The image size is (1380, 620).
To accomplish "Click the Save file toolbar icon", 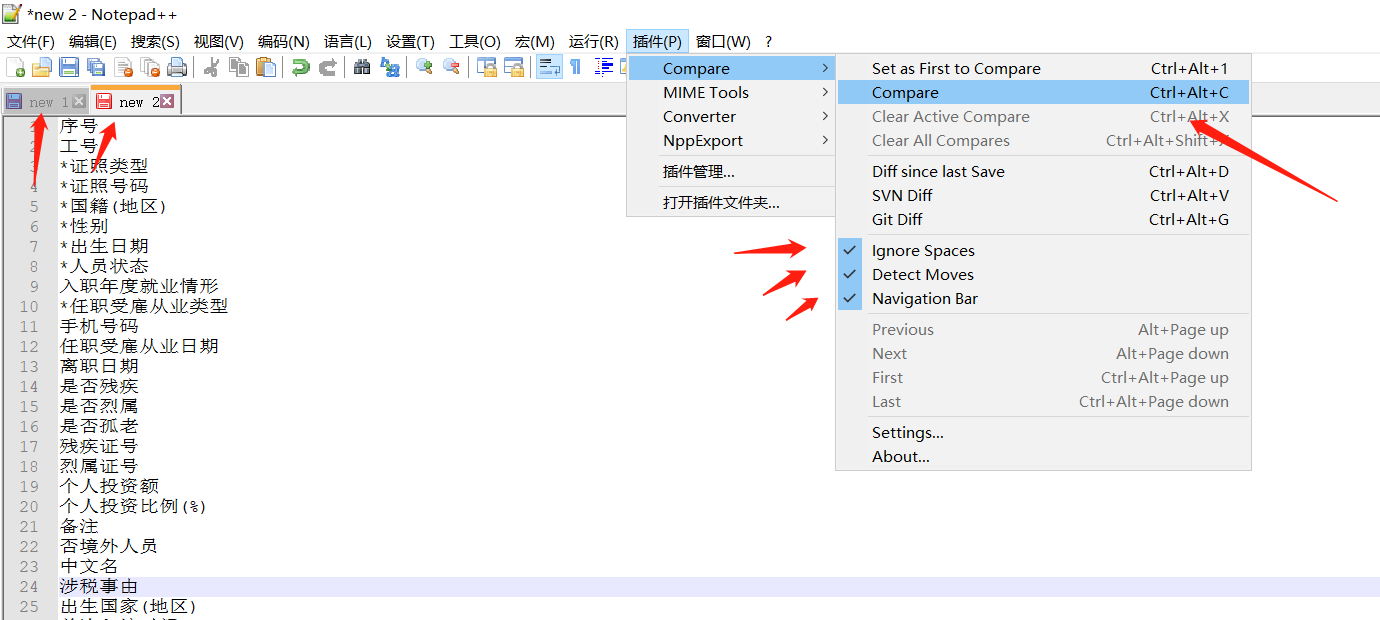I will [x=69, y=68].
